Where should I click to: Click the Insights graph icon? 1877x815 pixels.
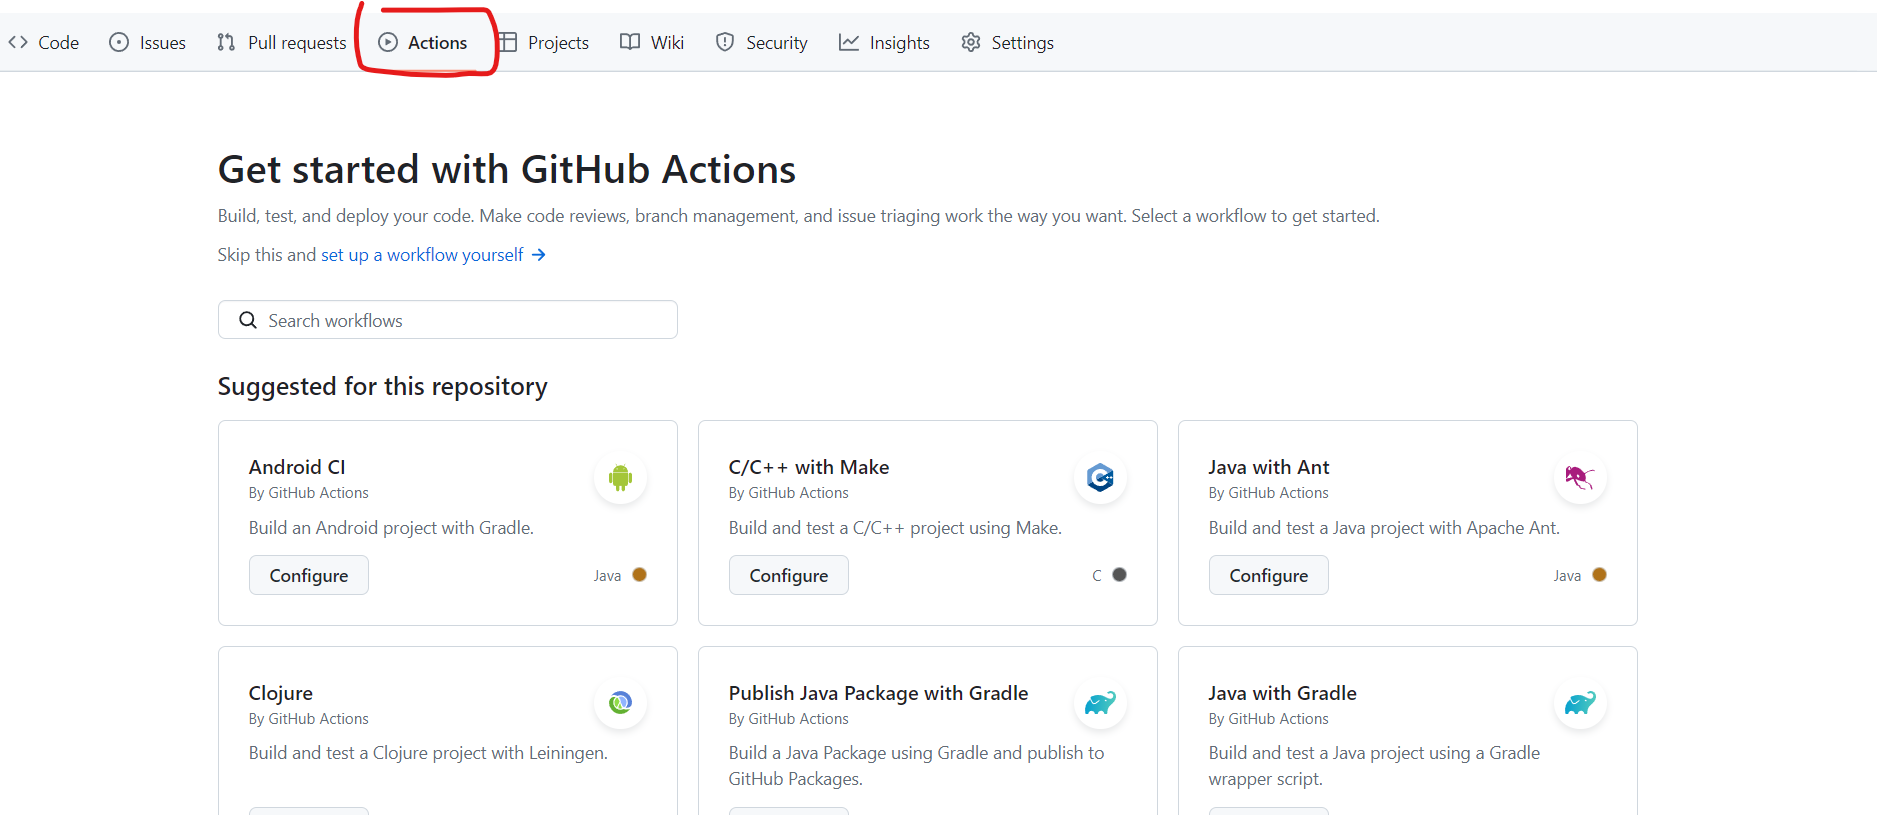(849, 42)
